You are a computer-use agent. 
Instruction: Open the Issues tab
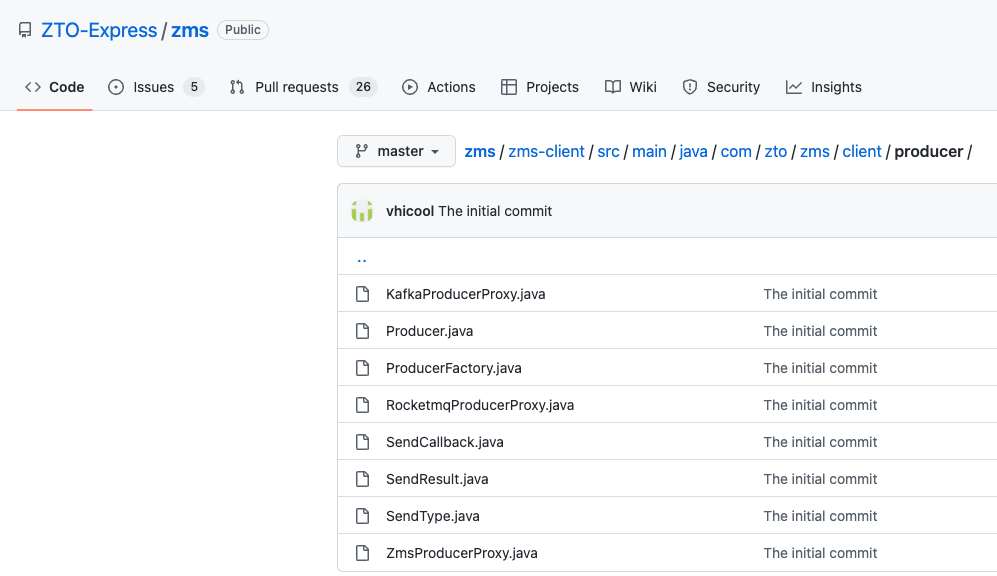click(x=155, y=87)
